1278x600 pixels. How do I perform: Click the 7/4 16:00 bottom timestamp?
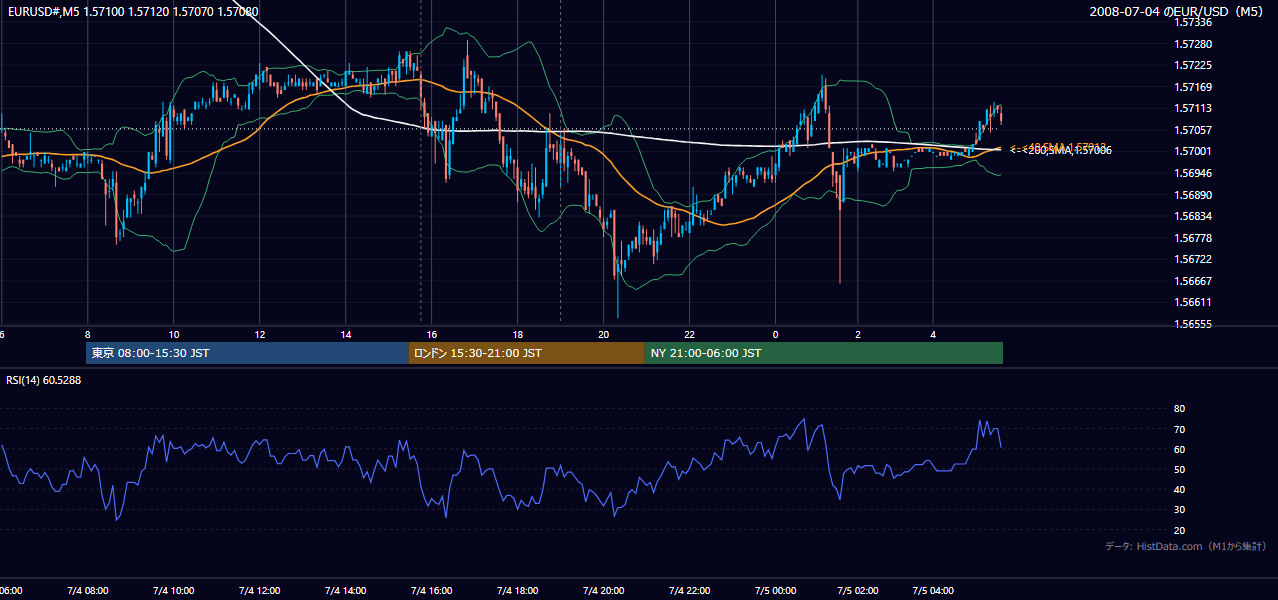pos(432,591)
